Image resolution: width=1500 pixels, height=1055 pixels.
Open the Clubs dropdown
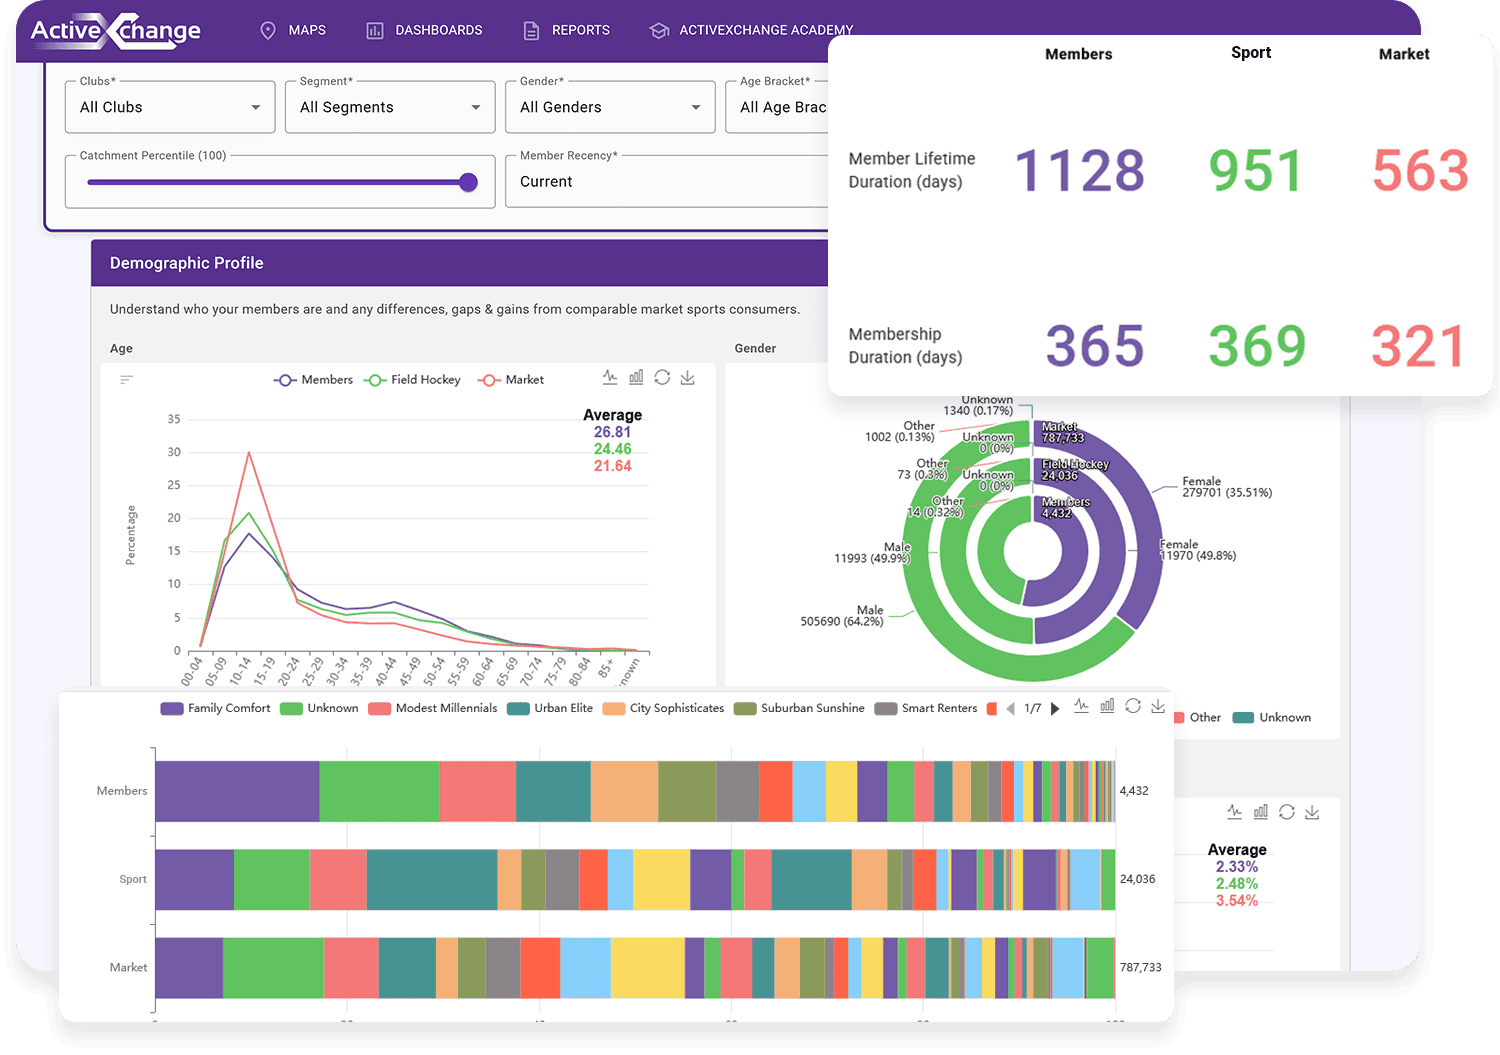(x=170, y=107)
